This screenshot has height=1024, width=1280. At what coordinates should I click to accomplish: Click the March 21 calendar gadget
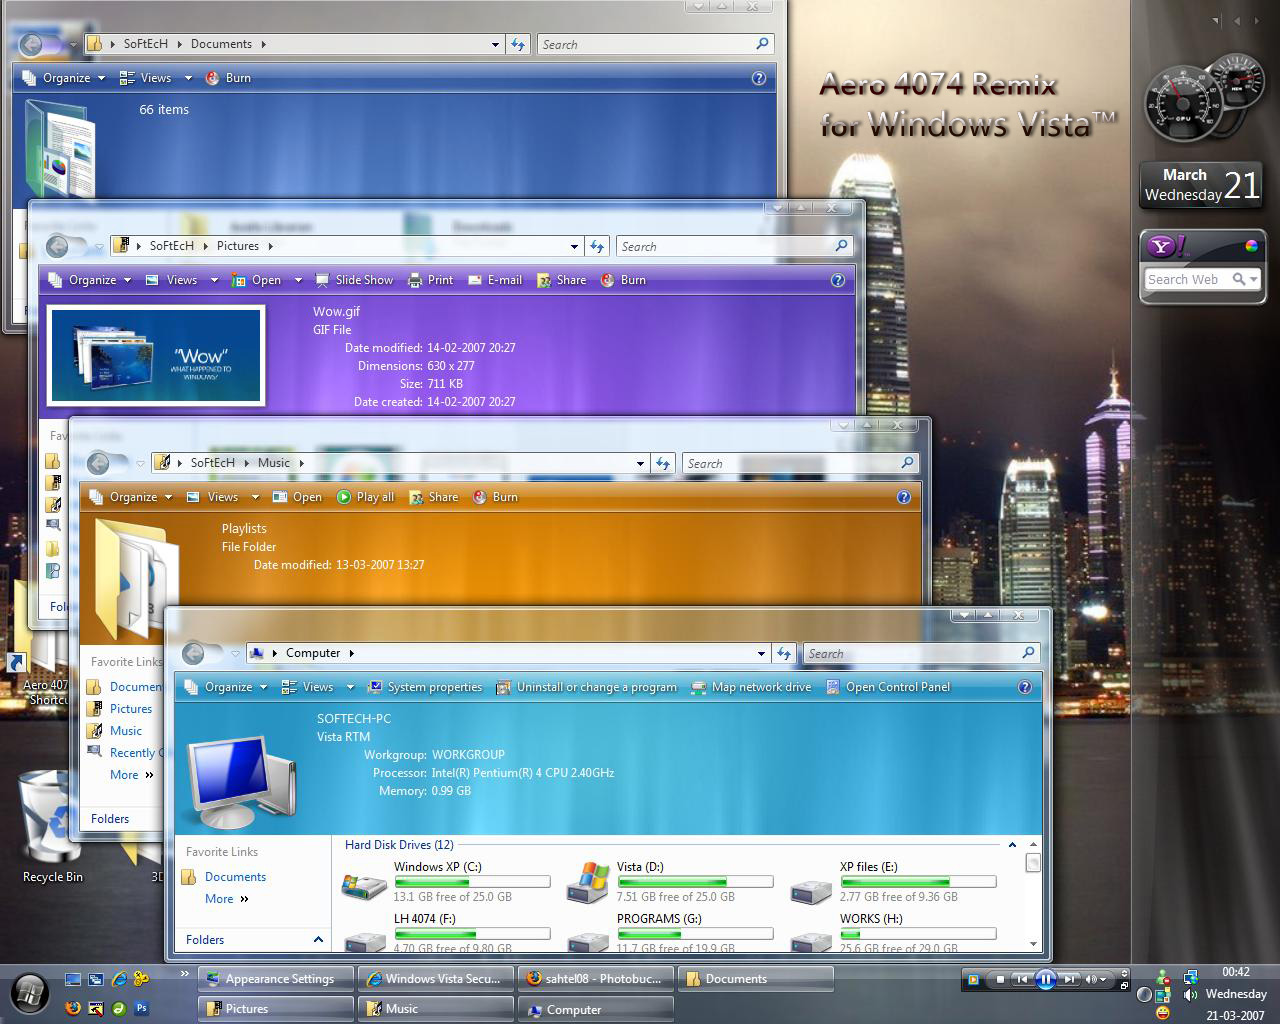(1203, 185)
